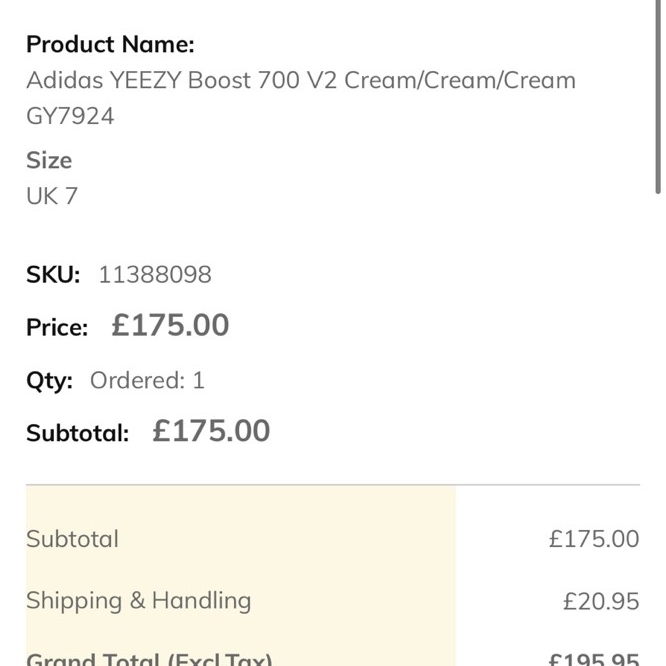Click the Shipping & Handling label
This screenshot has height=666, width=666.
click(x=138, y=601)
